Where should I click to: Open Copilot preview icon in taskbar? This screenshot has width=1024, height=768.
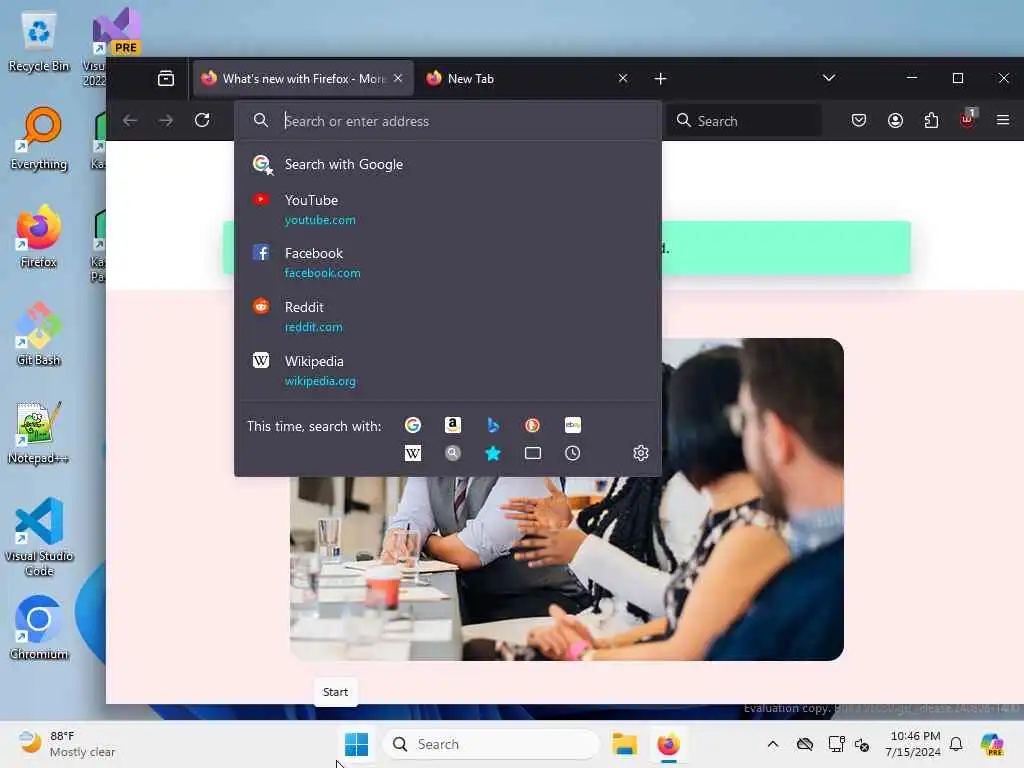tap(992, 744)
